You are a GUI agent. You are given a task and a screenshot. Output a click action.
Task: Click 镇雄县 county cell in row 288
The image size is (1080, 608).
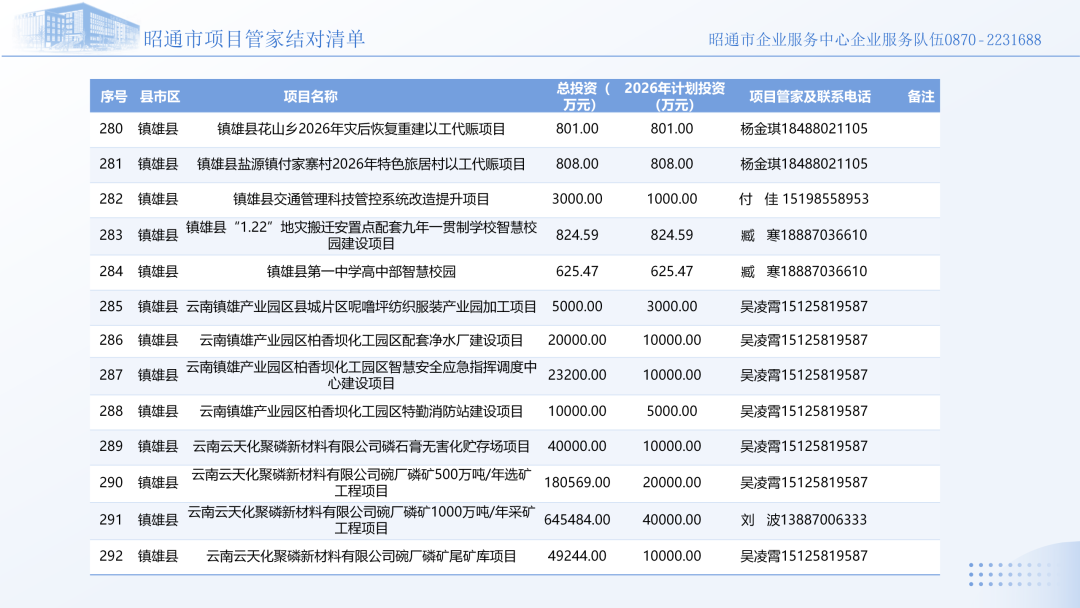coord(158,411)
